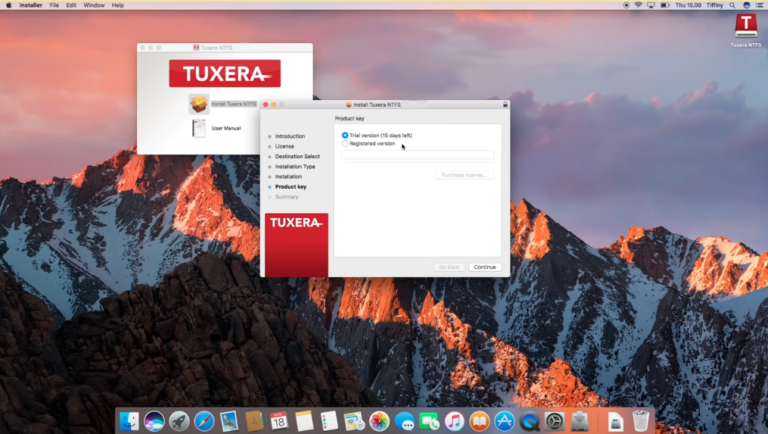Open the Tiffiny user menu
The height and width of the screenshot is (434, 768).
715,5
